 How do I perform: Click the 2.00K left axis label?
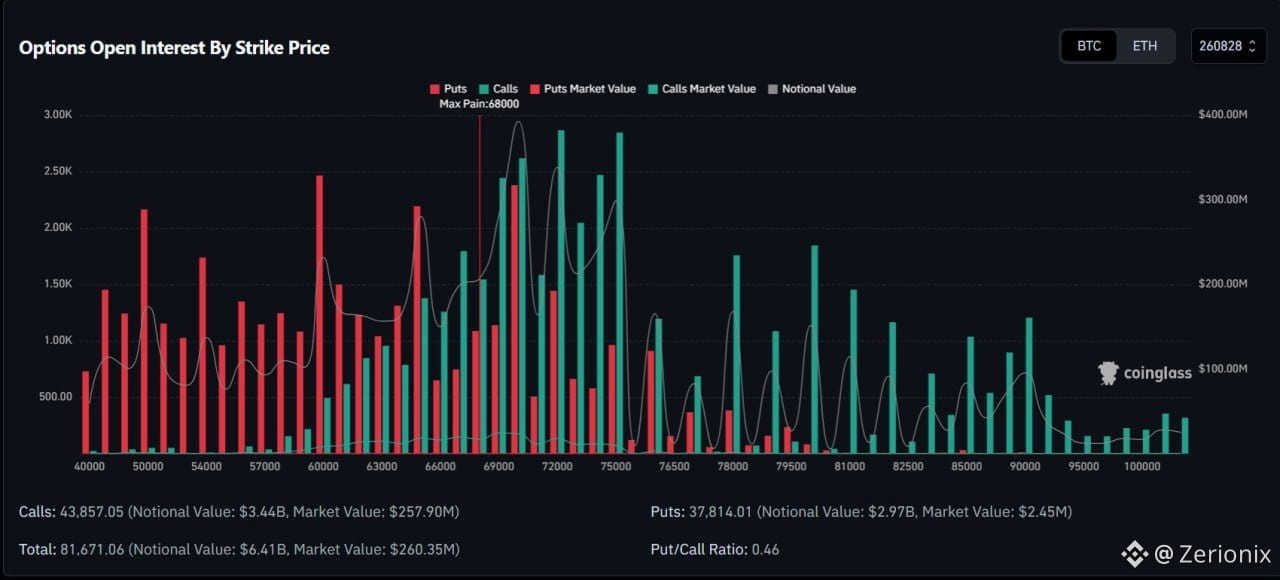(58, 228)
